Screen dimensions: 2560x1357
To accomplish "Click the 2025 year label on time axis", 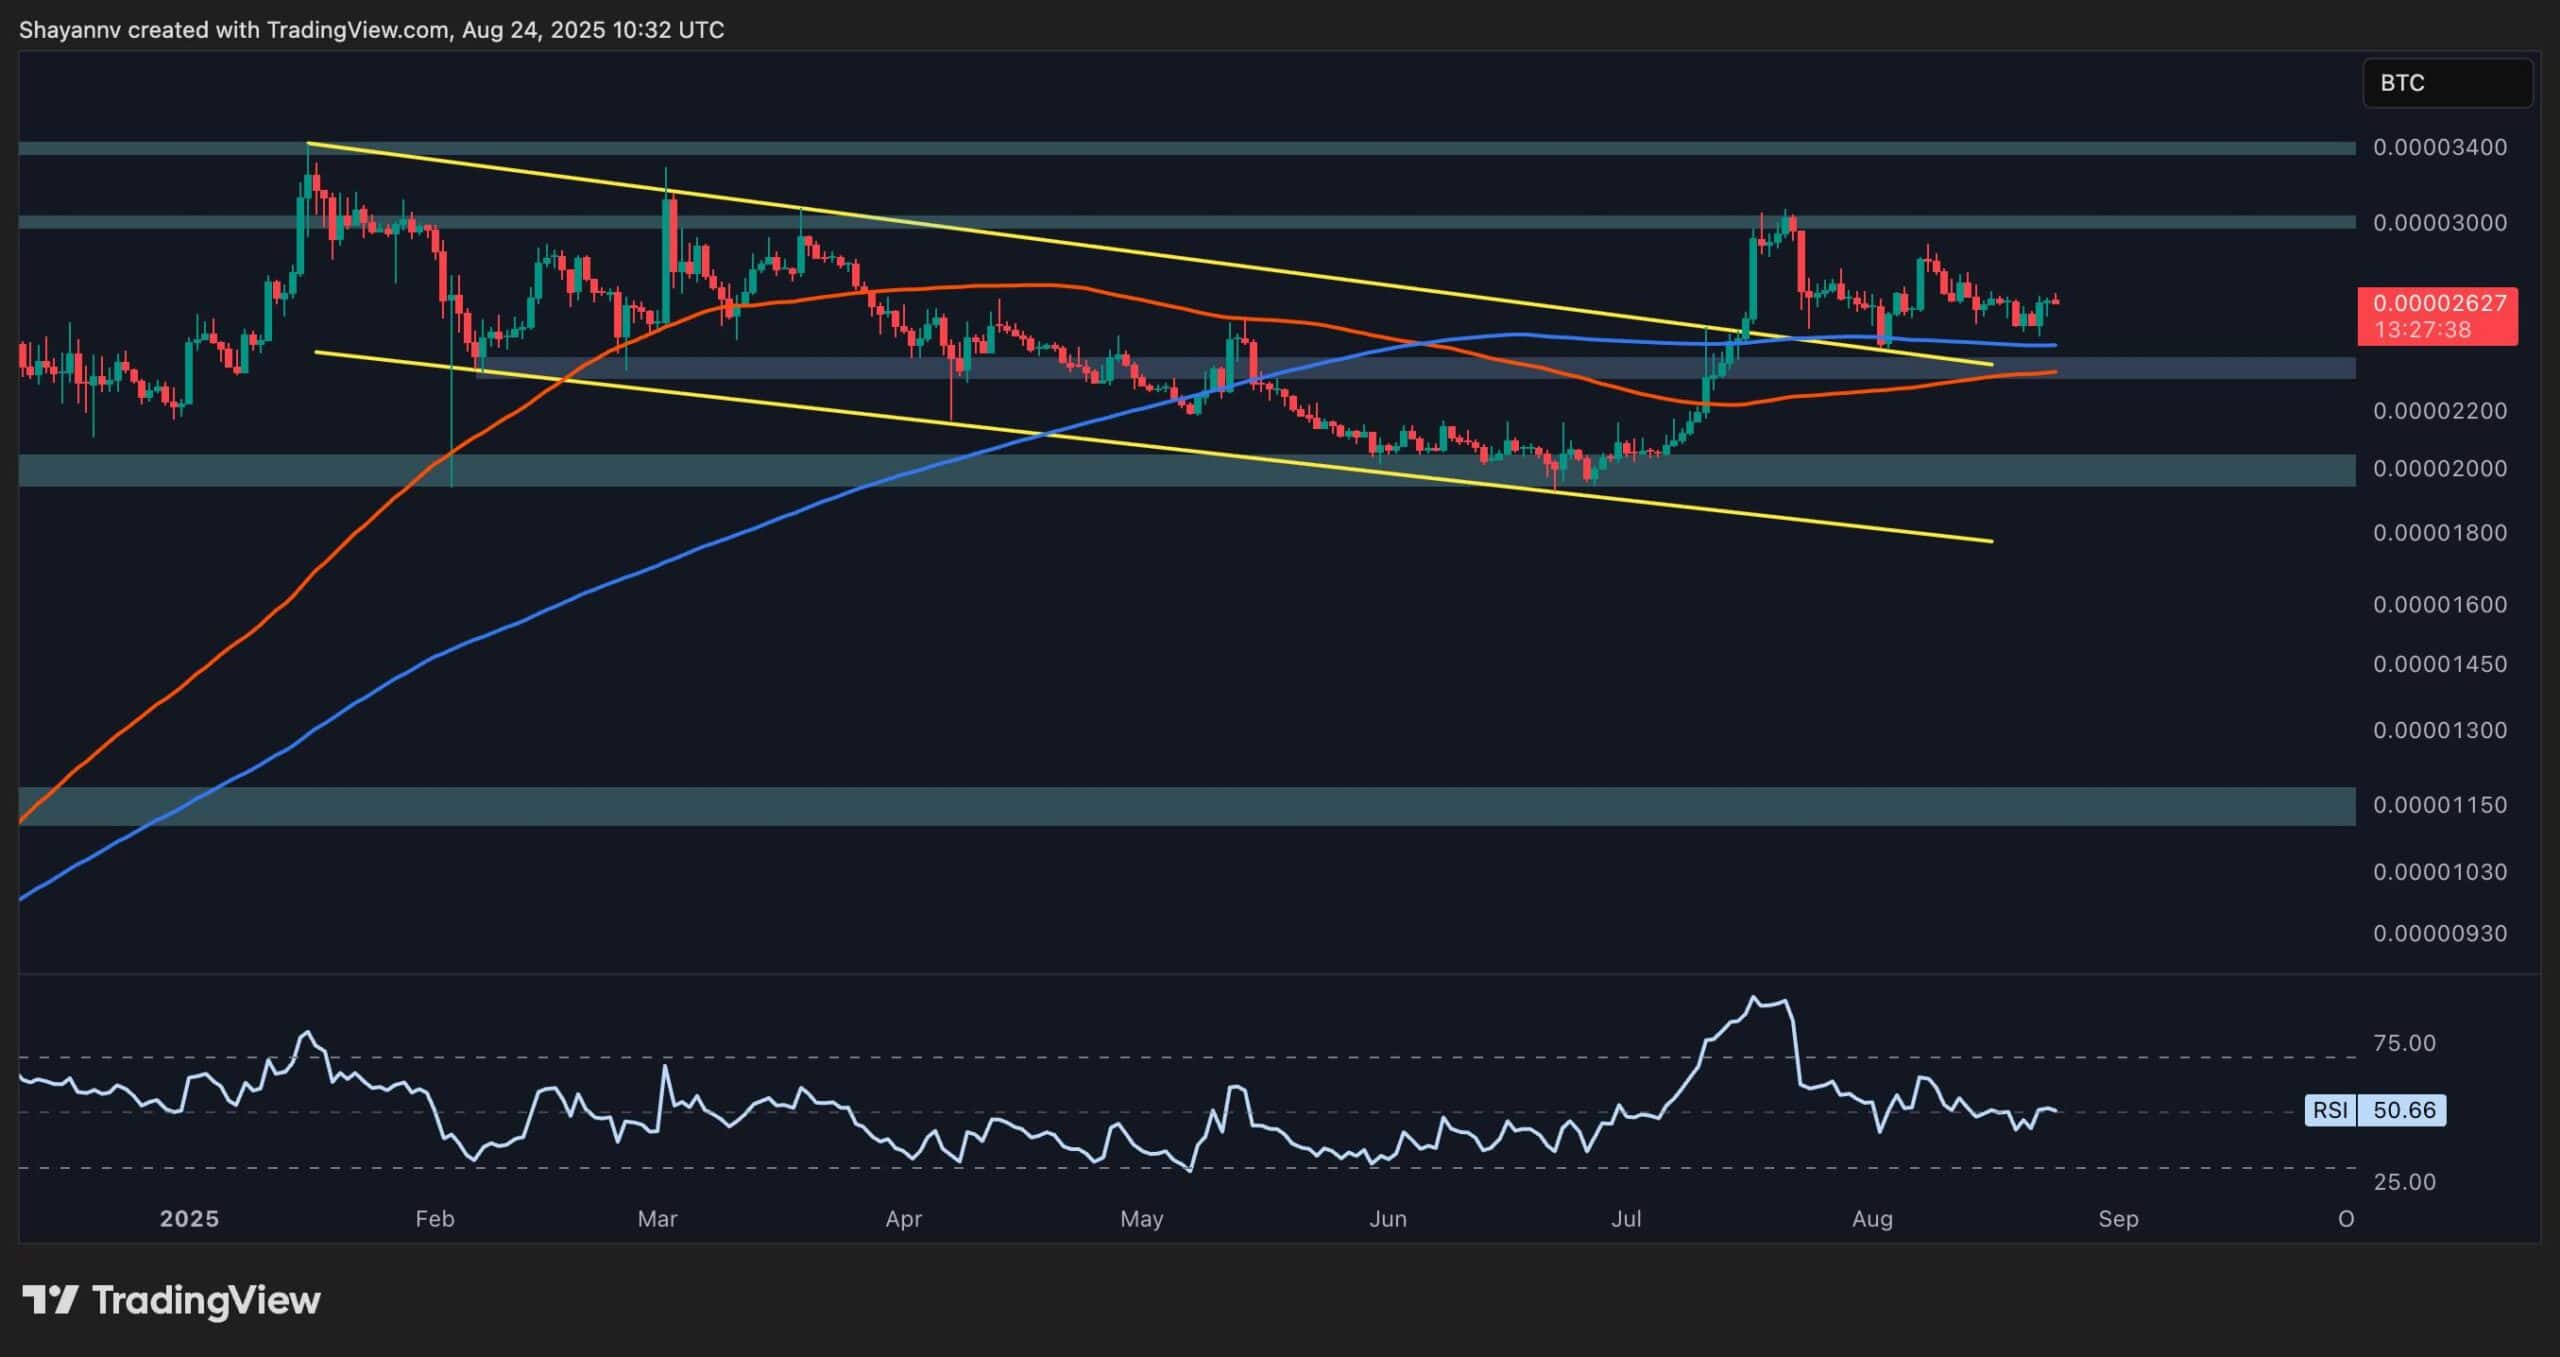I will click(x=189, y=1219).
